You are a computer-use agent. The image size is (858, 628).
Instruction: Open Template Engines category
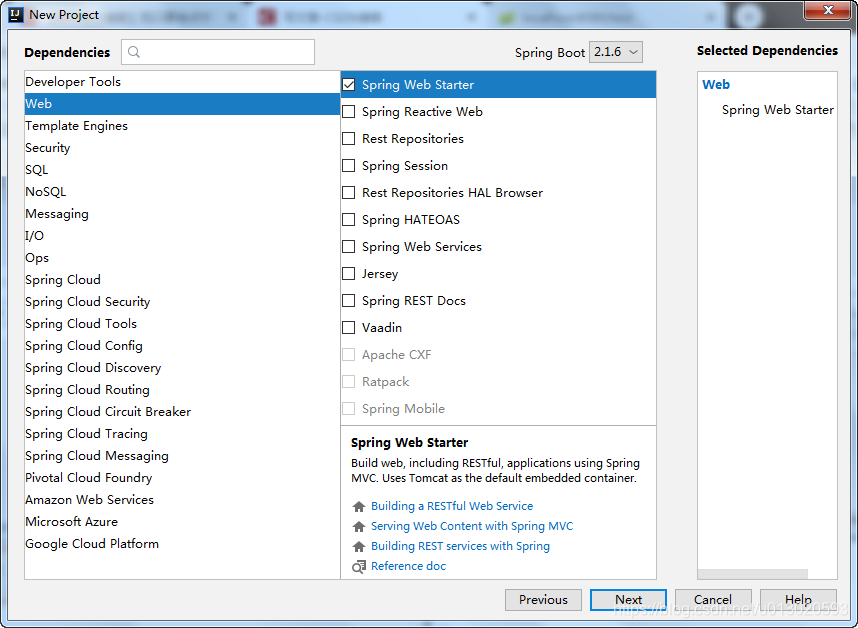click(182, 126)
